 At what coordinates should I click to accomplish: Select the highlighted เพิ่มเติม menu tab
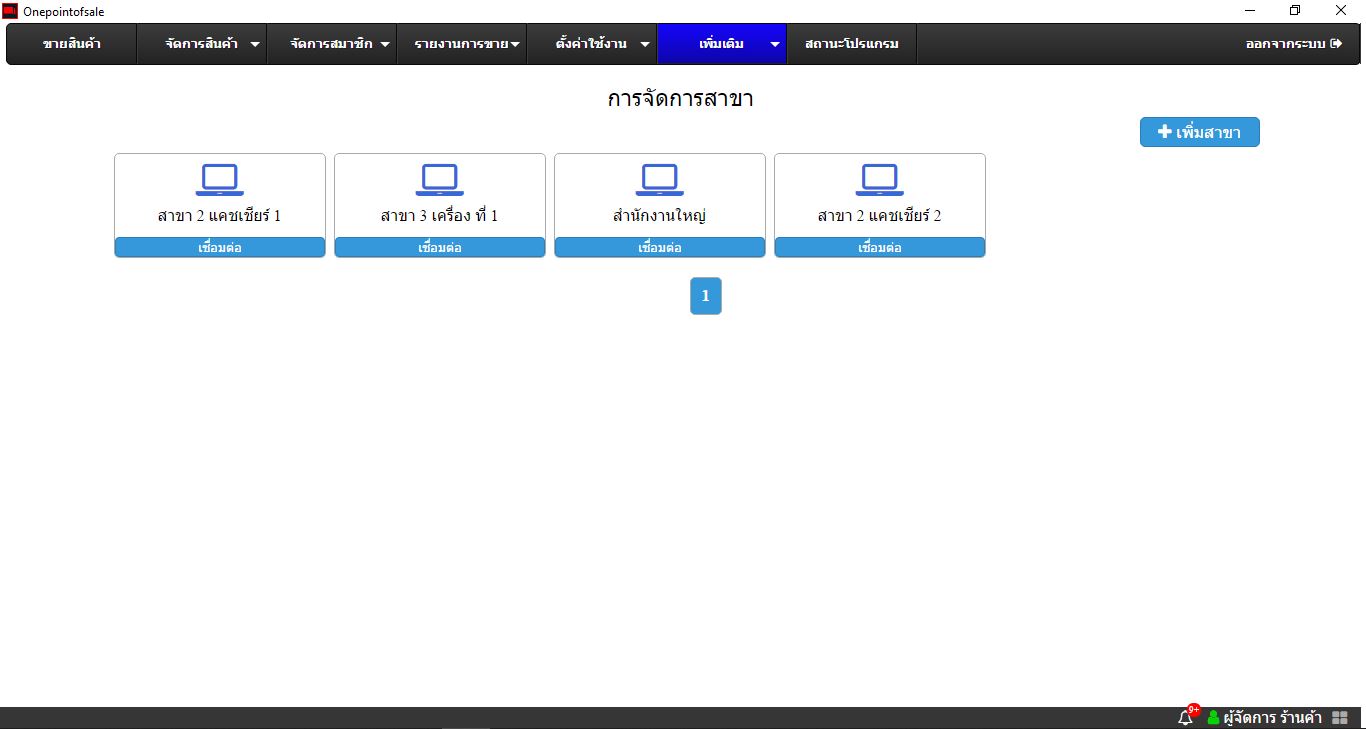(722, 44)
